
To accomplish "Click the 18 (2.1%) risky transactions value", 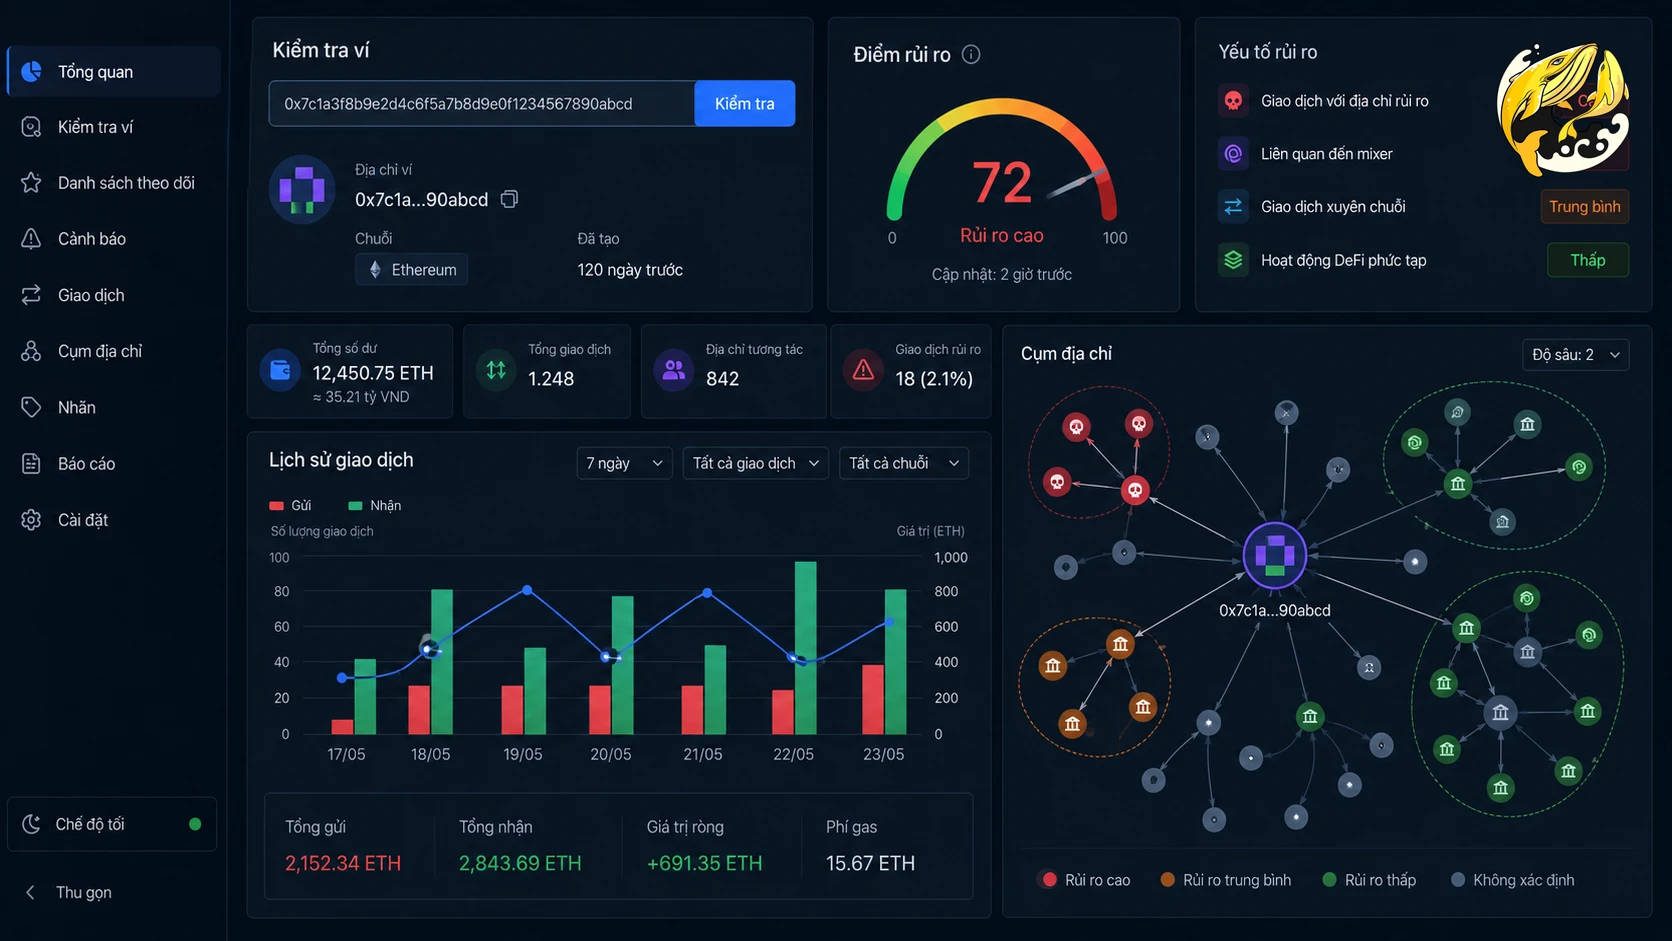I will [934, 379].
